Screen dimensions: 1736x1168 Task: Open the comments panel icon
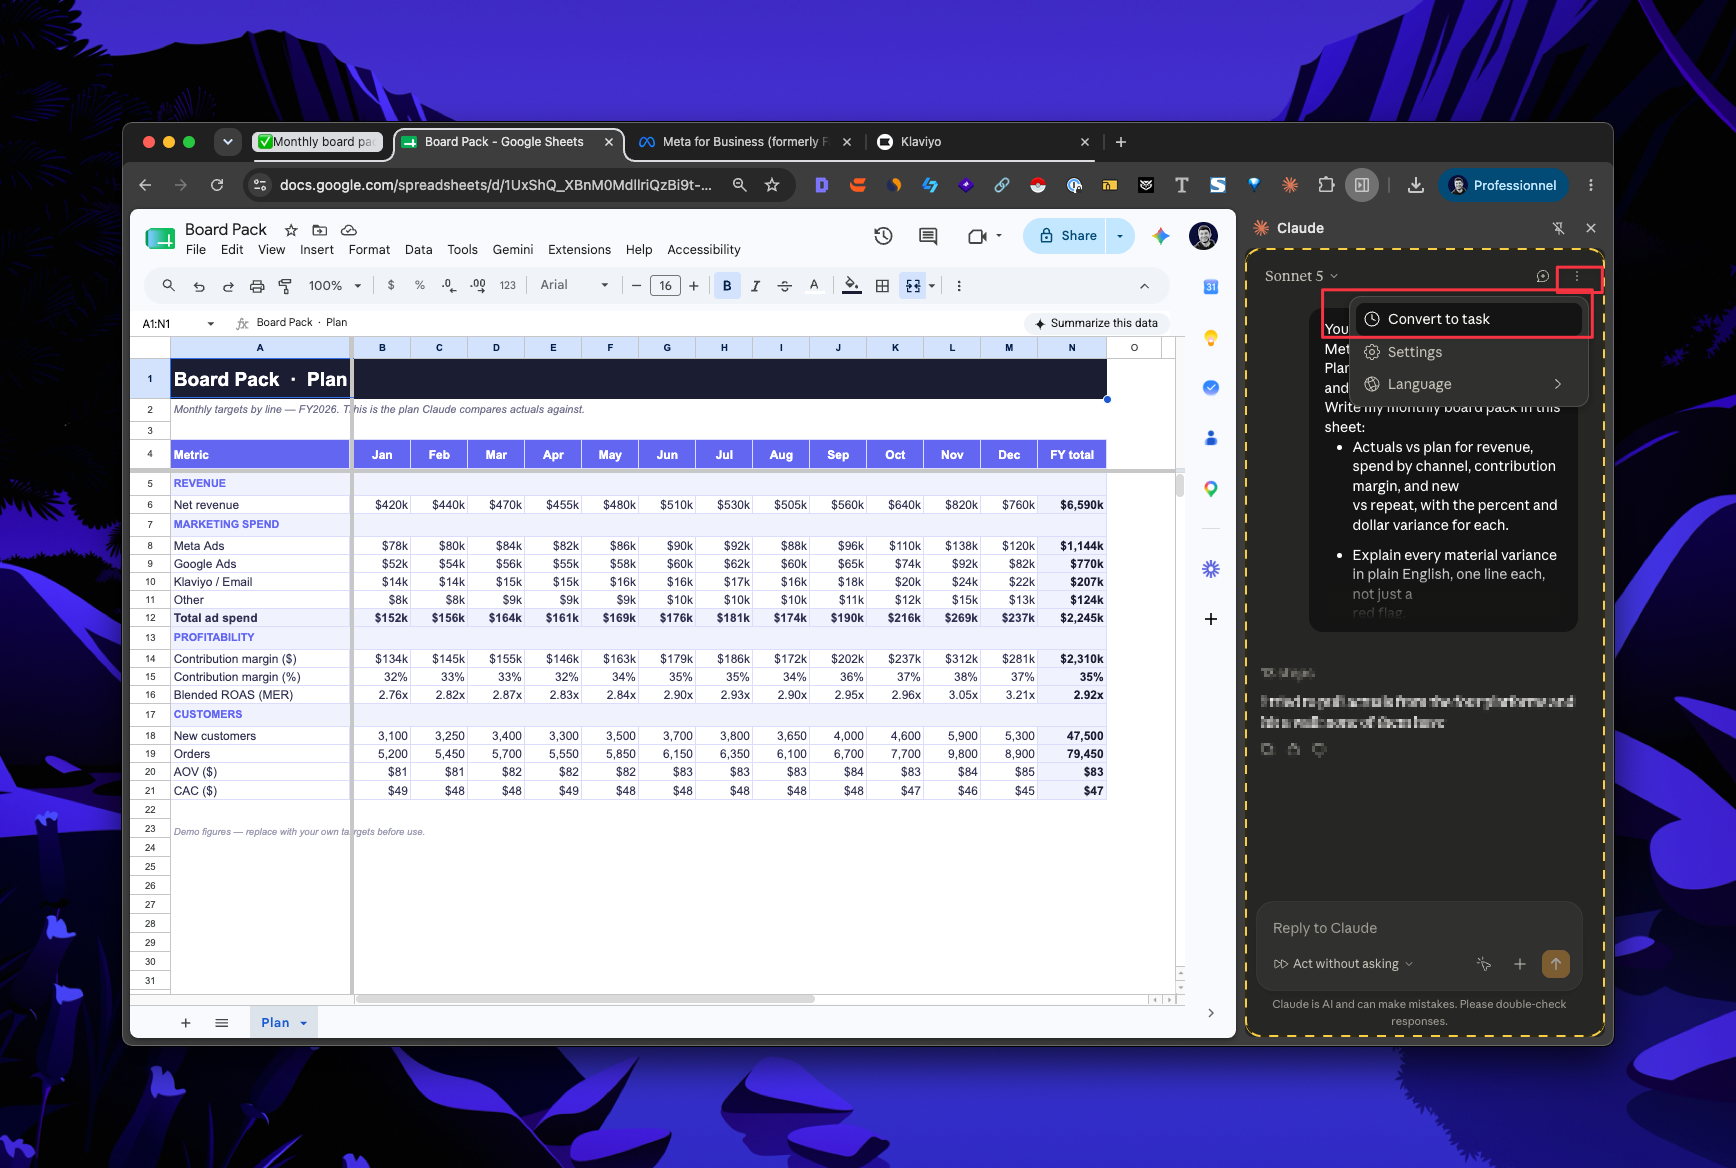pyautogui.click(x=928, y=236)
